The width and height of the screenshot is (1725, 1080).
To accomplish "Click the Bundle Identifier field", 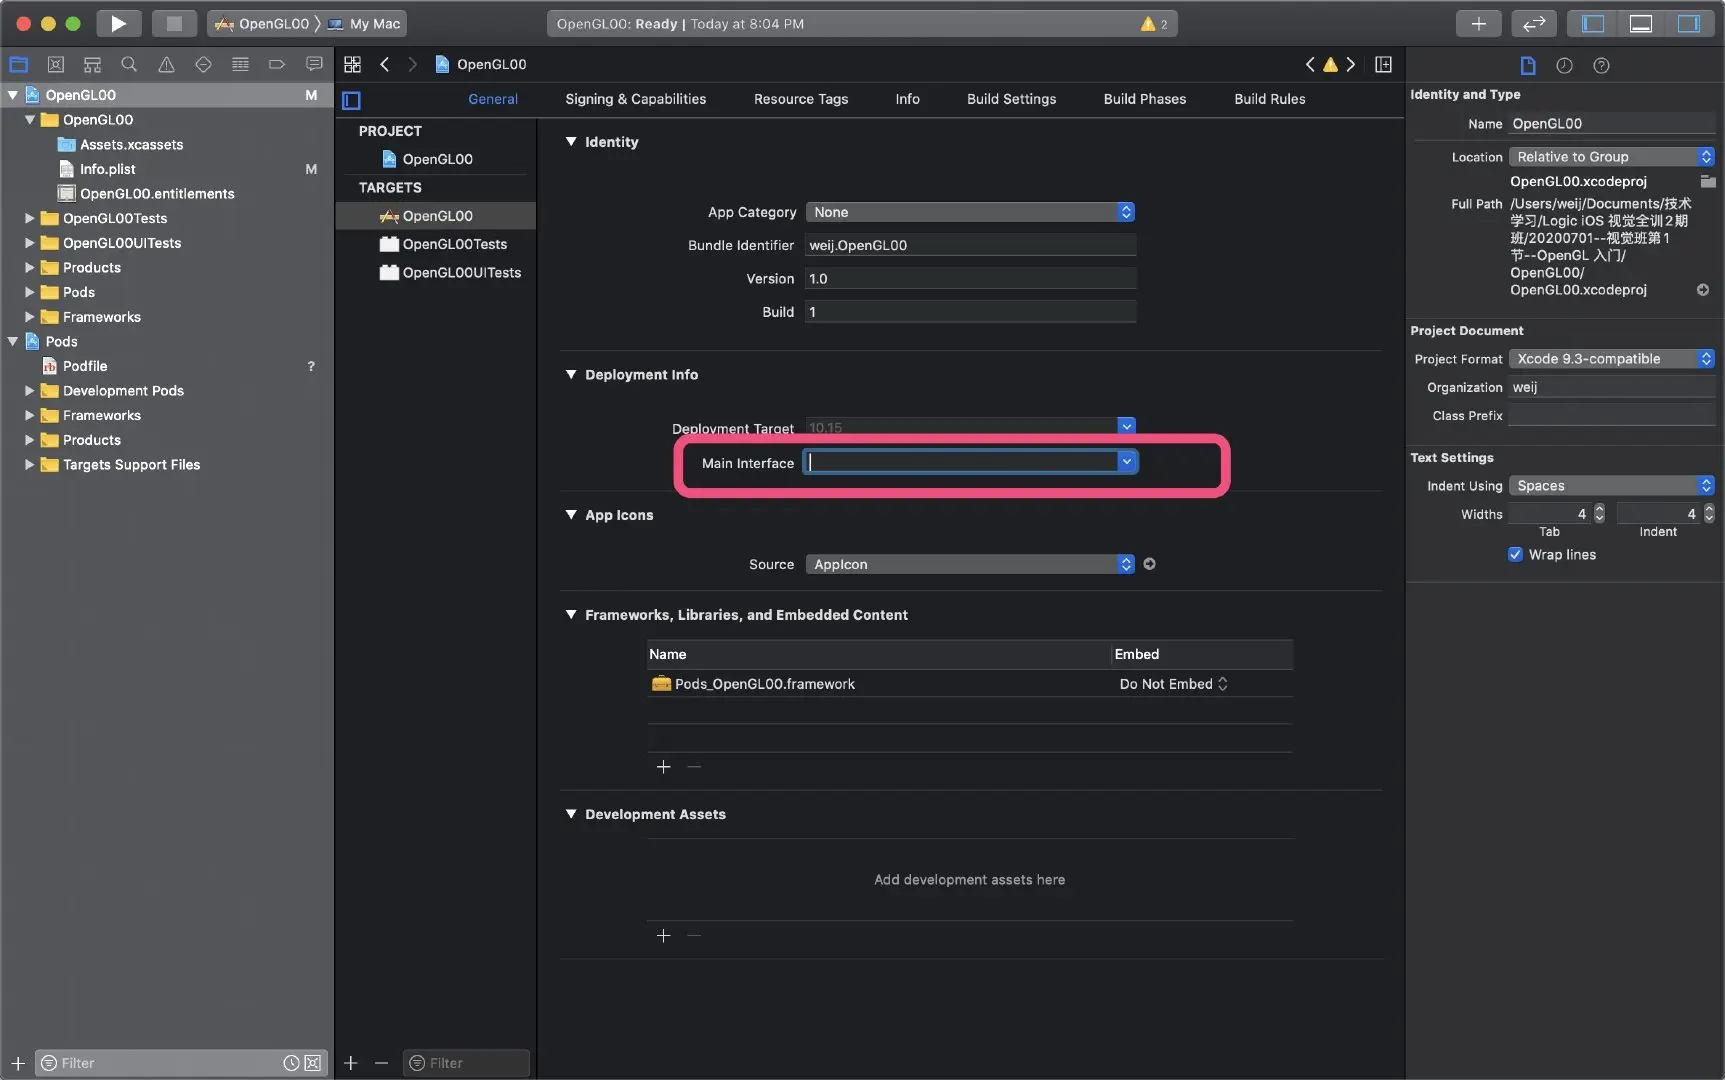I will click(970, 246).
